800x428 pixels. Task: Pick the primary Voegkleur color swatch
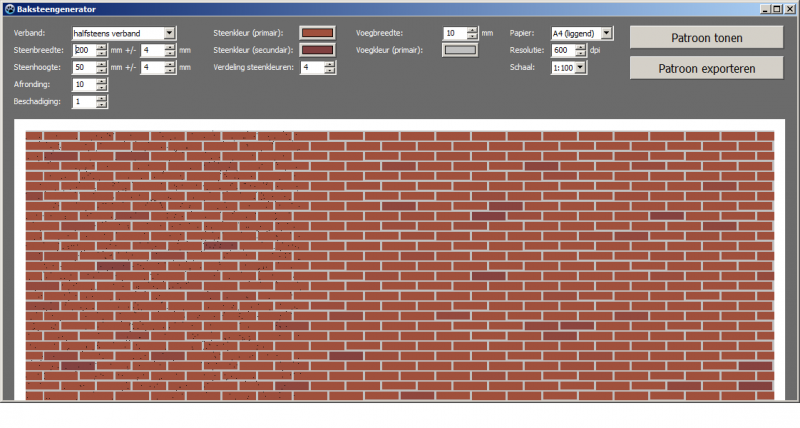[x=460, y=50]
